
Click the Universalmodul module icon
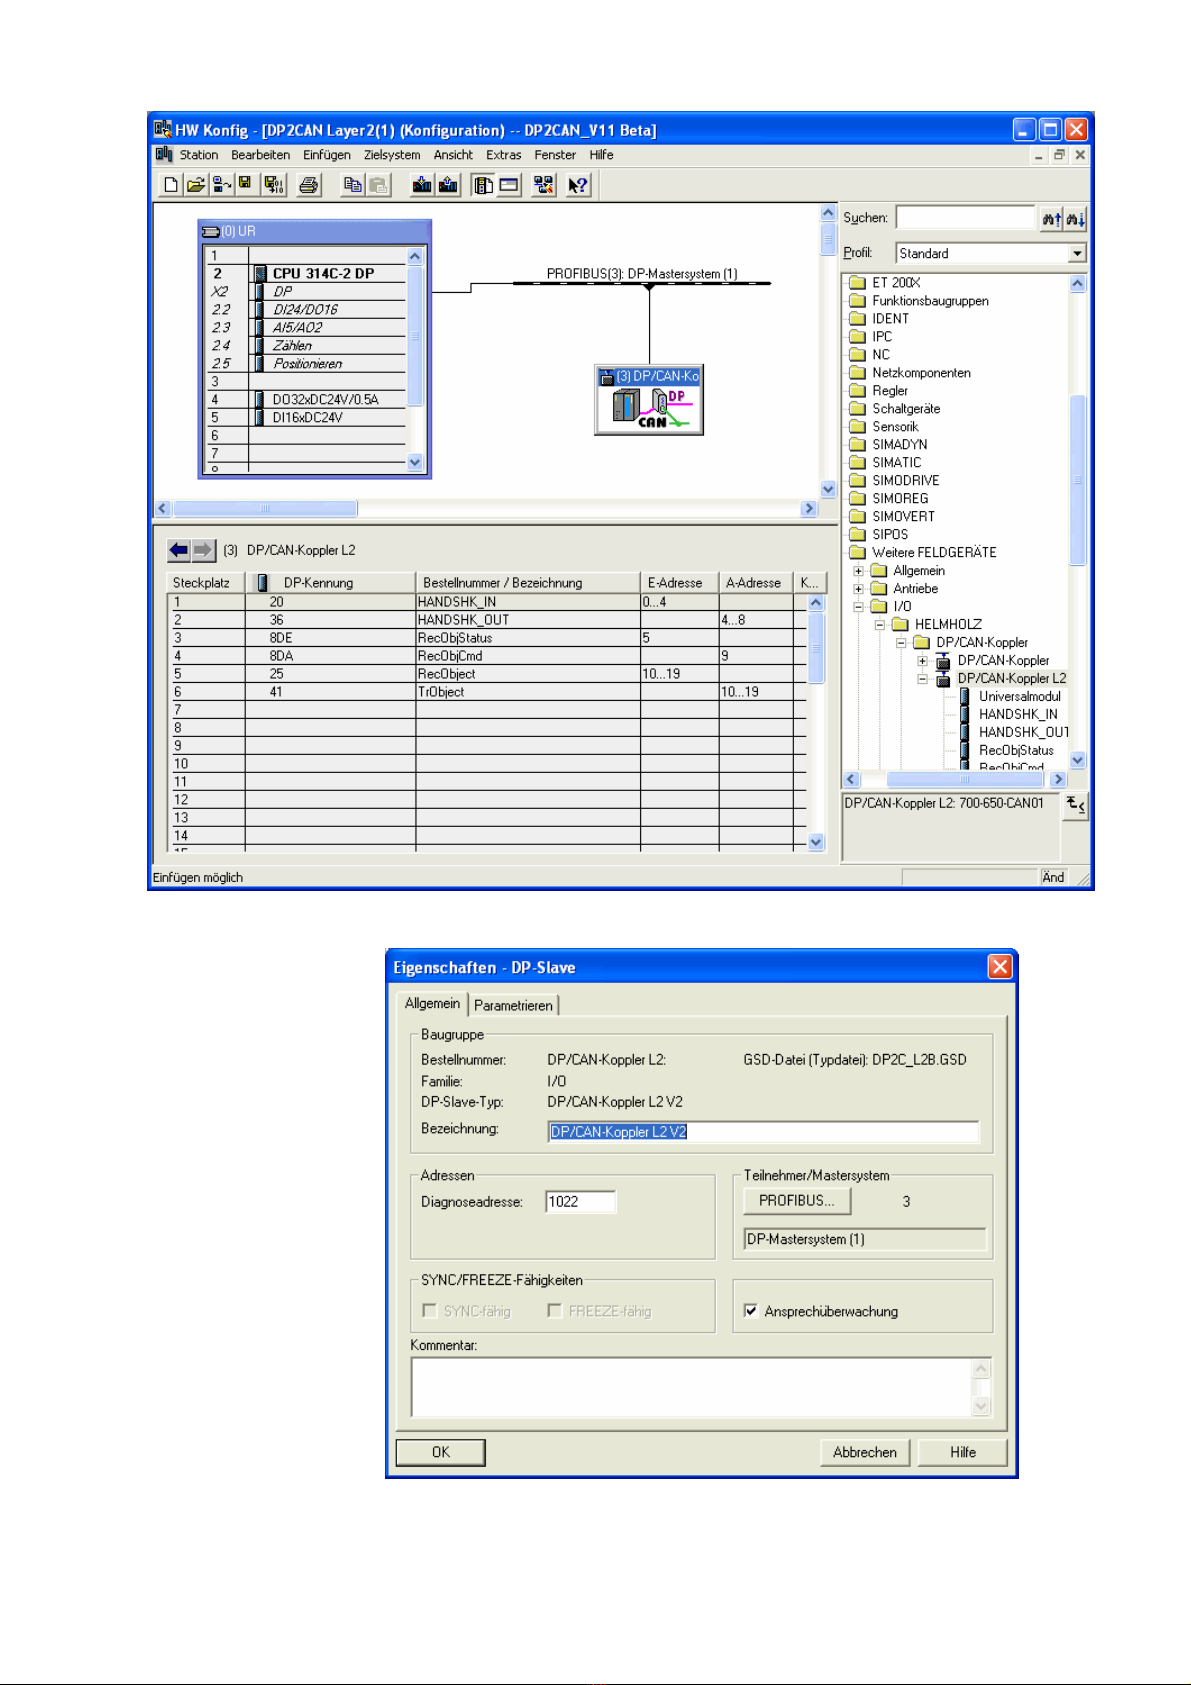pyautogui.click(x=965, y=697)
